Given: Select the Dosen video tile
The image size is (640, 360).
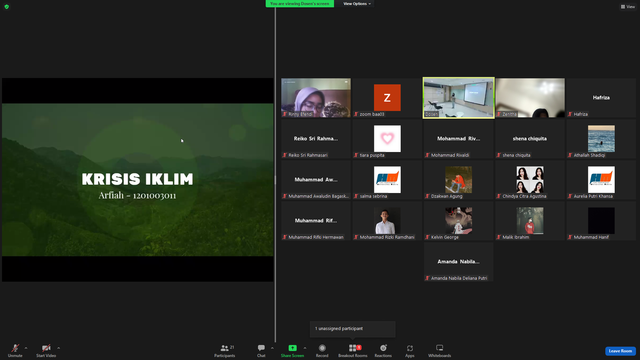Looking at the screenshot, I should click(458, 98).
